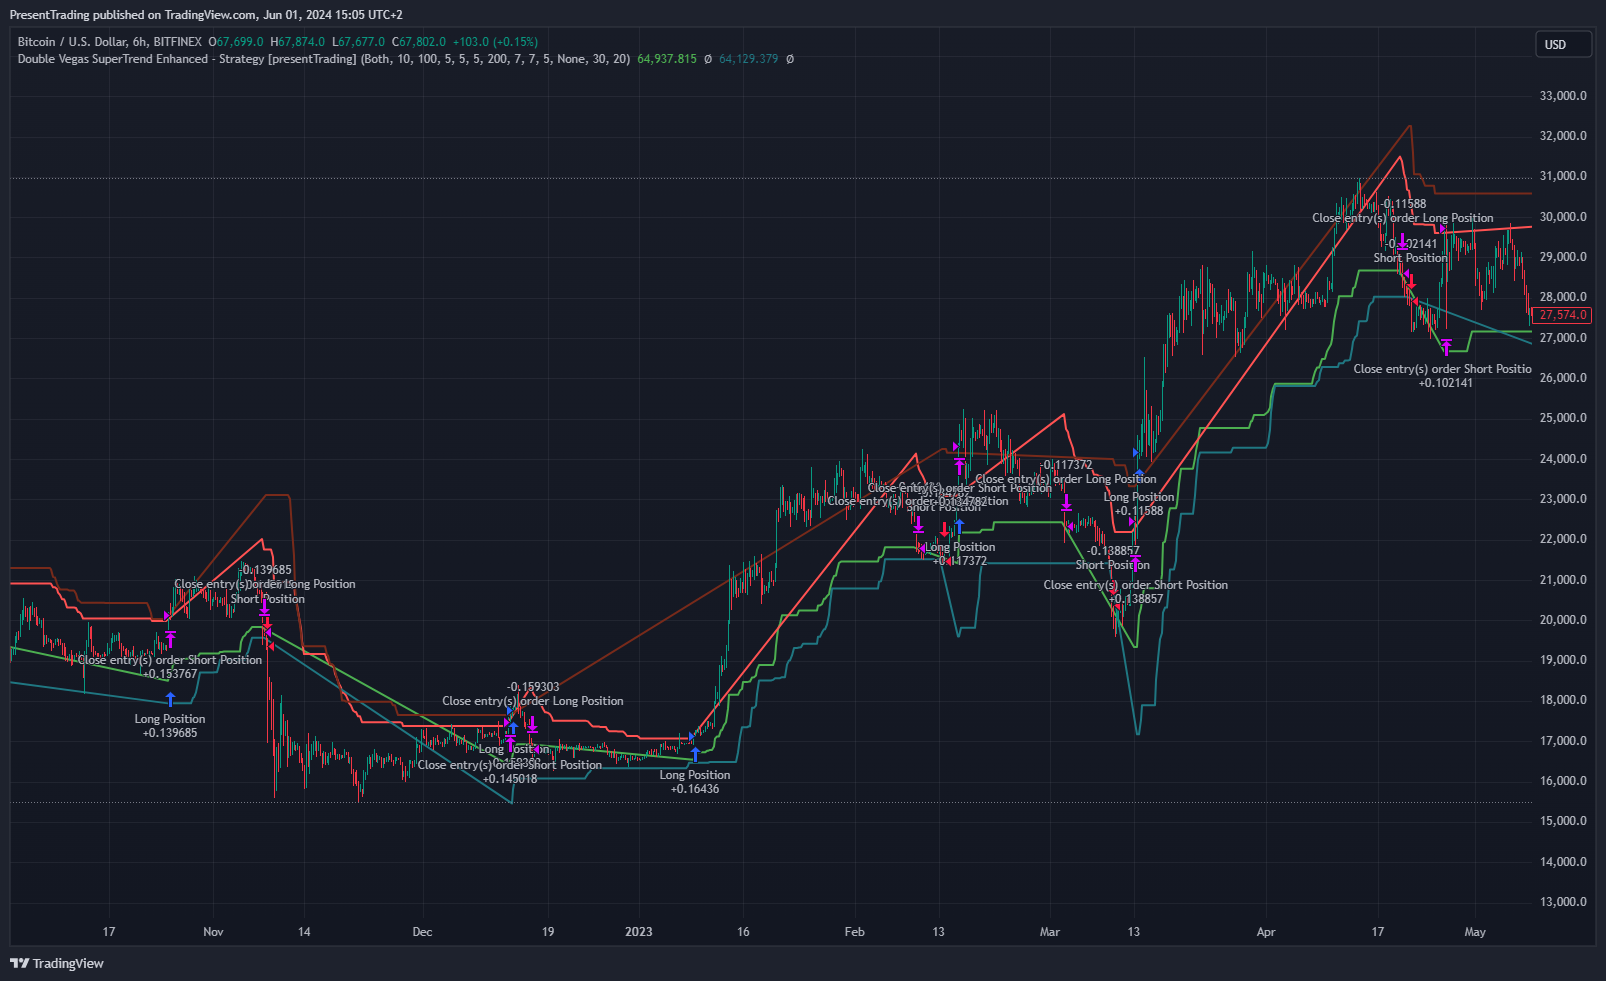Click blue up arrow above Long Position +0.16436
Image resolution: width=1606 pixels, height=981 pixels.
(695, 754)
